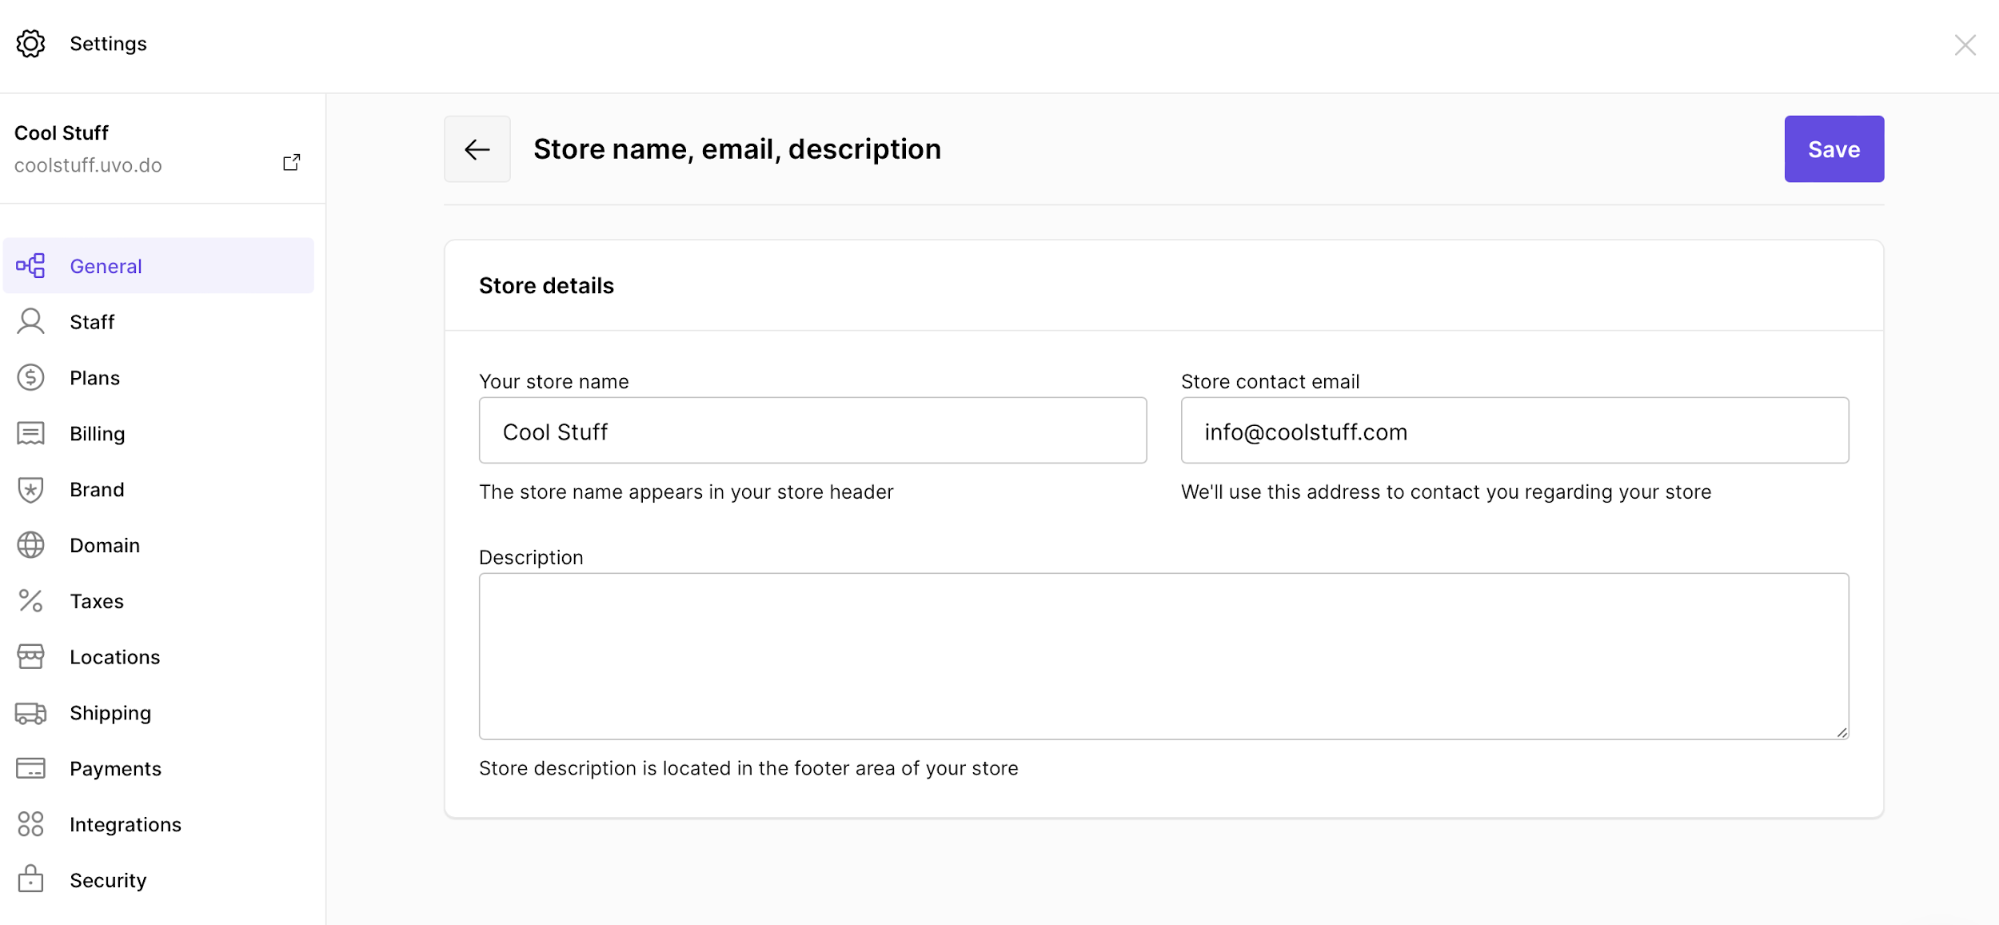Open the store via external link icon
This screenshot has width=1999, height=925.
coord(291,161)
